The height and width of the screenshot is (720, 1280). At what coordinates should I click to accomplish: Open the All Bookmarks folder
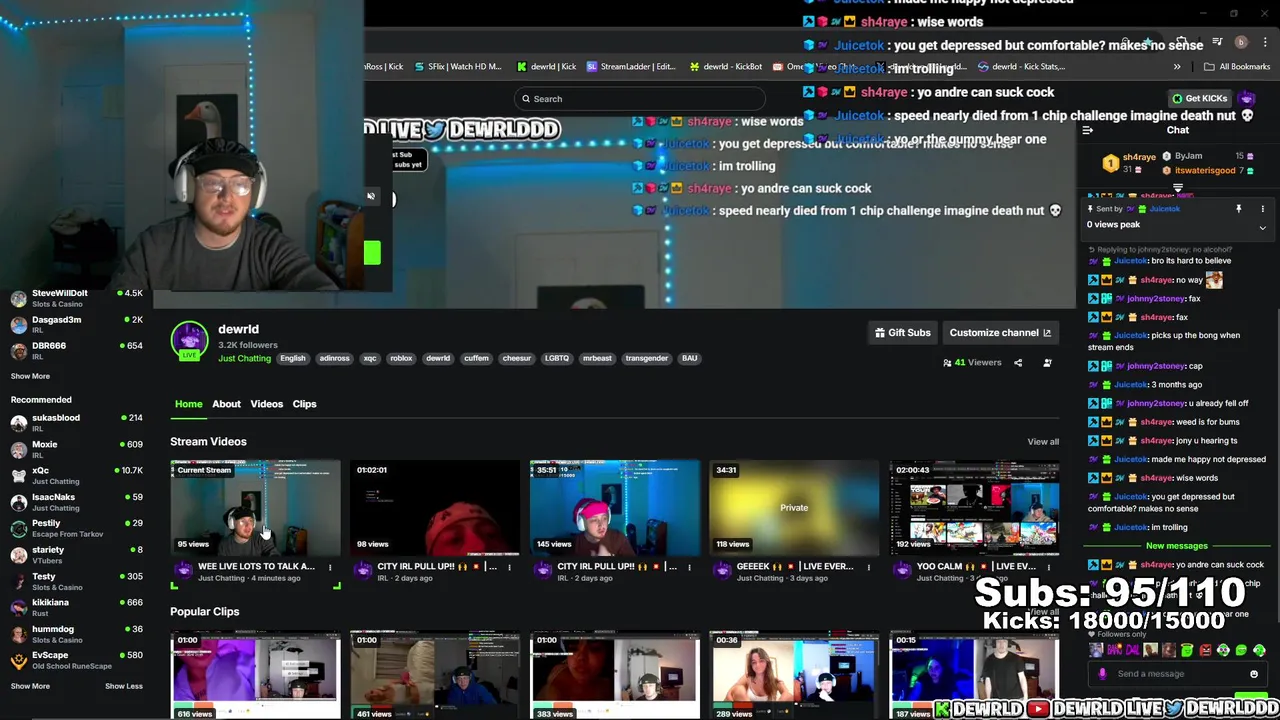coord(1237,67)
